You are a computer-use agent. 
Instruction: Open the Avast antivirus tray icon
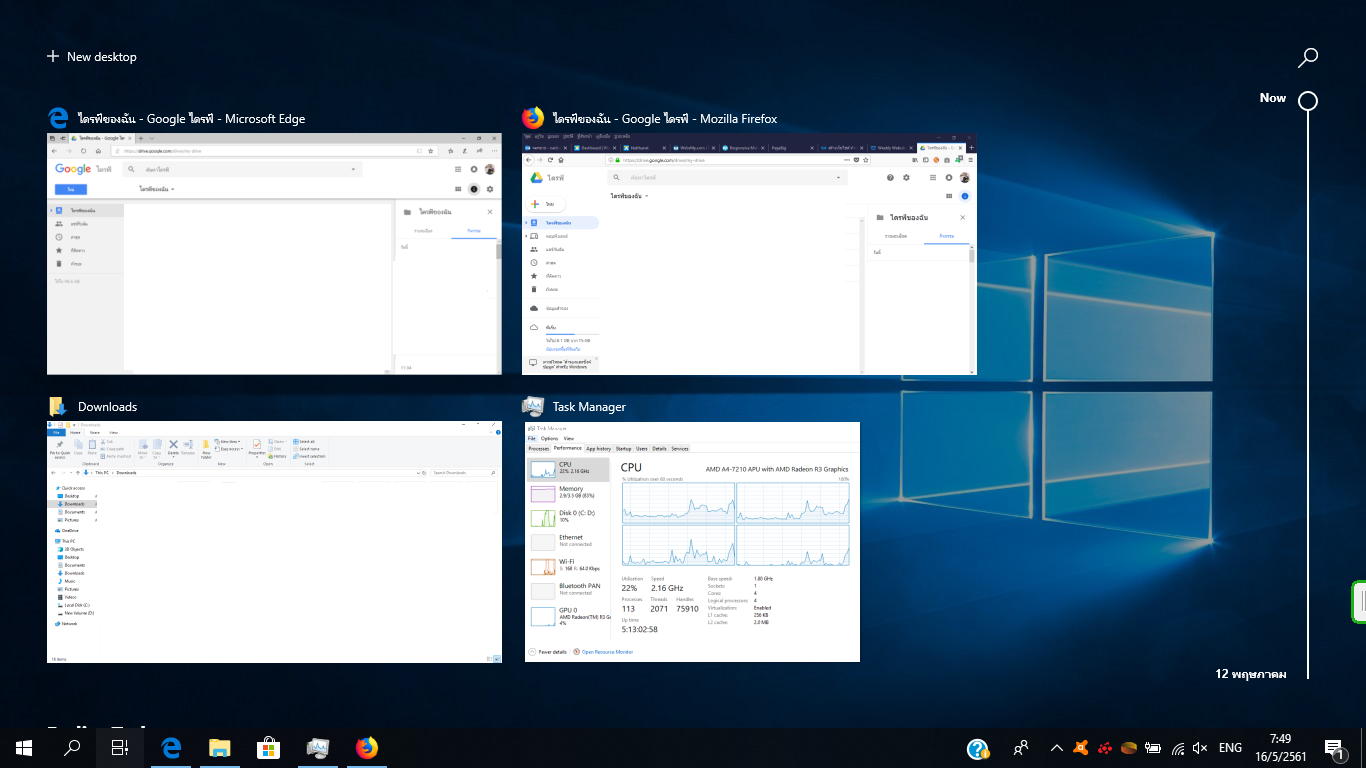pos(1081,748)
